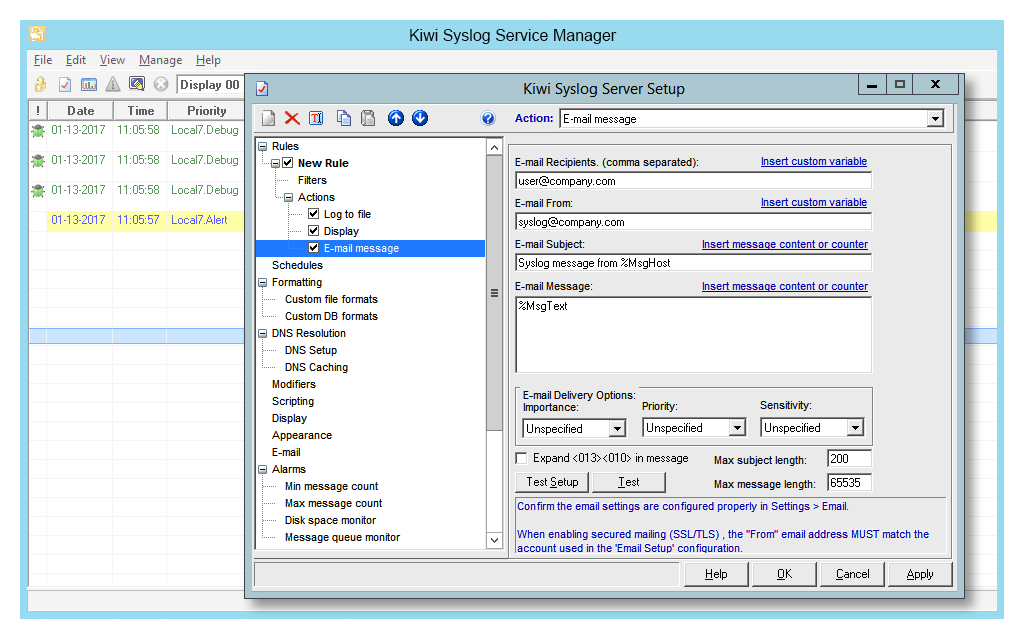Viewport: 1024px width, 640px height.
Task: Open the Manage menu
Action: click(x=159, y=59)
